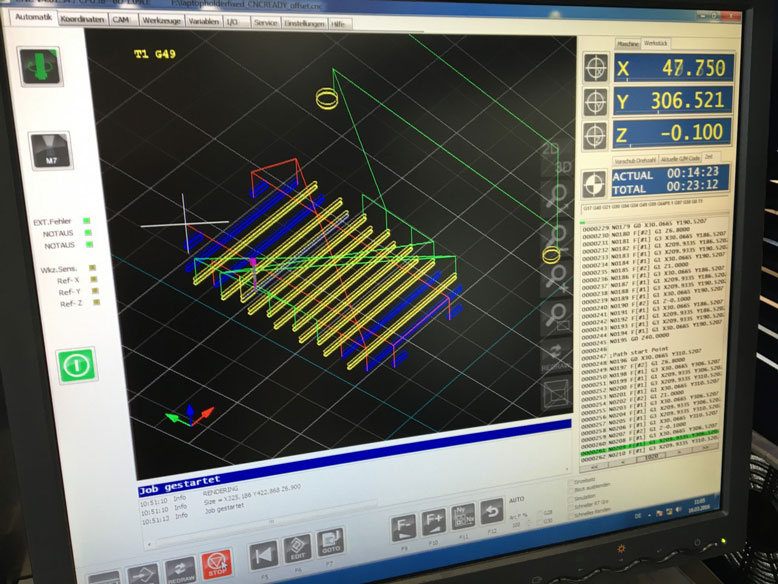Click the home icon beside ACTUAL/TOTAL time
This screenshot has width=778, height=584.
click(594, 184)
